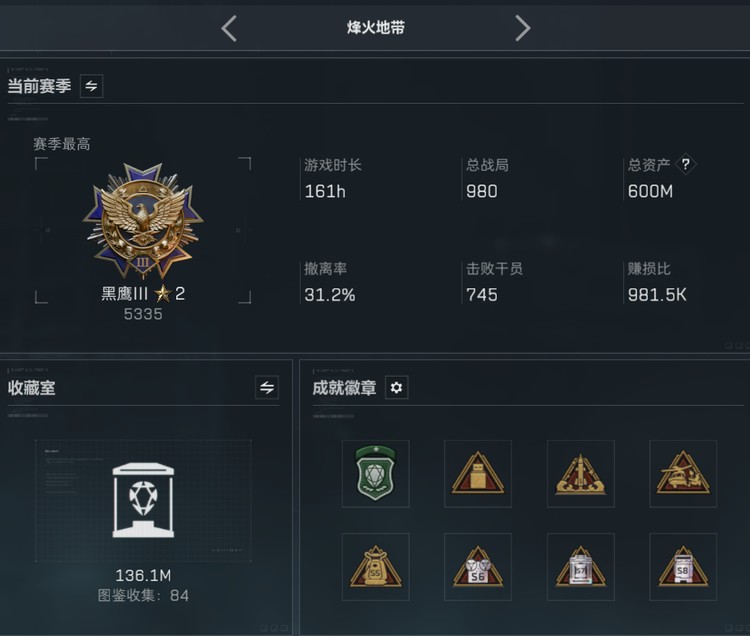
Task: Select the green shield beret badge
Action: click(375, 473)
